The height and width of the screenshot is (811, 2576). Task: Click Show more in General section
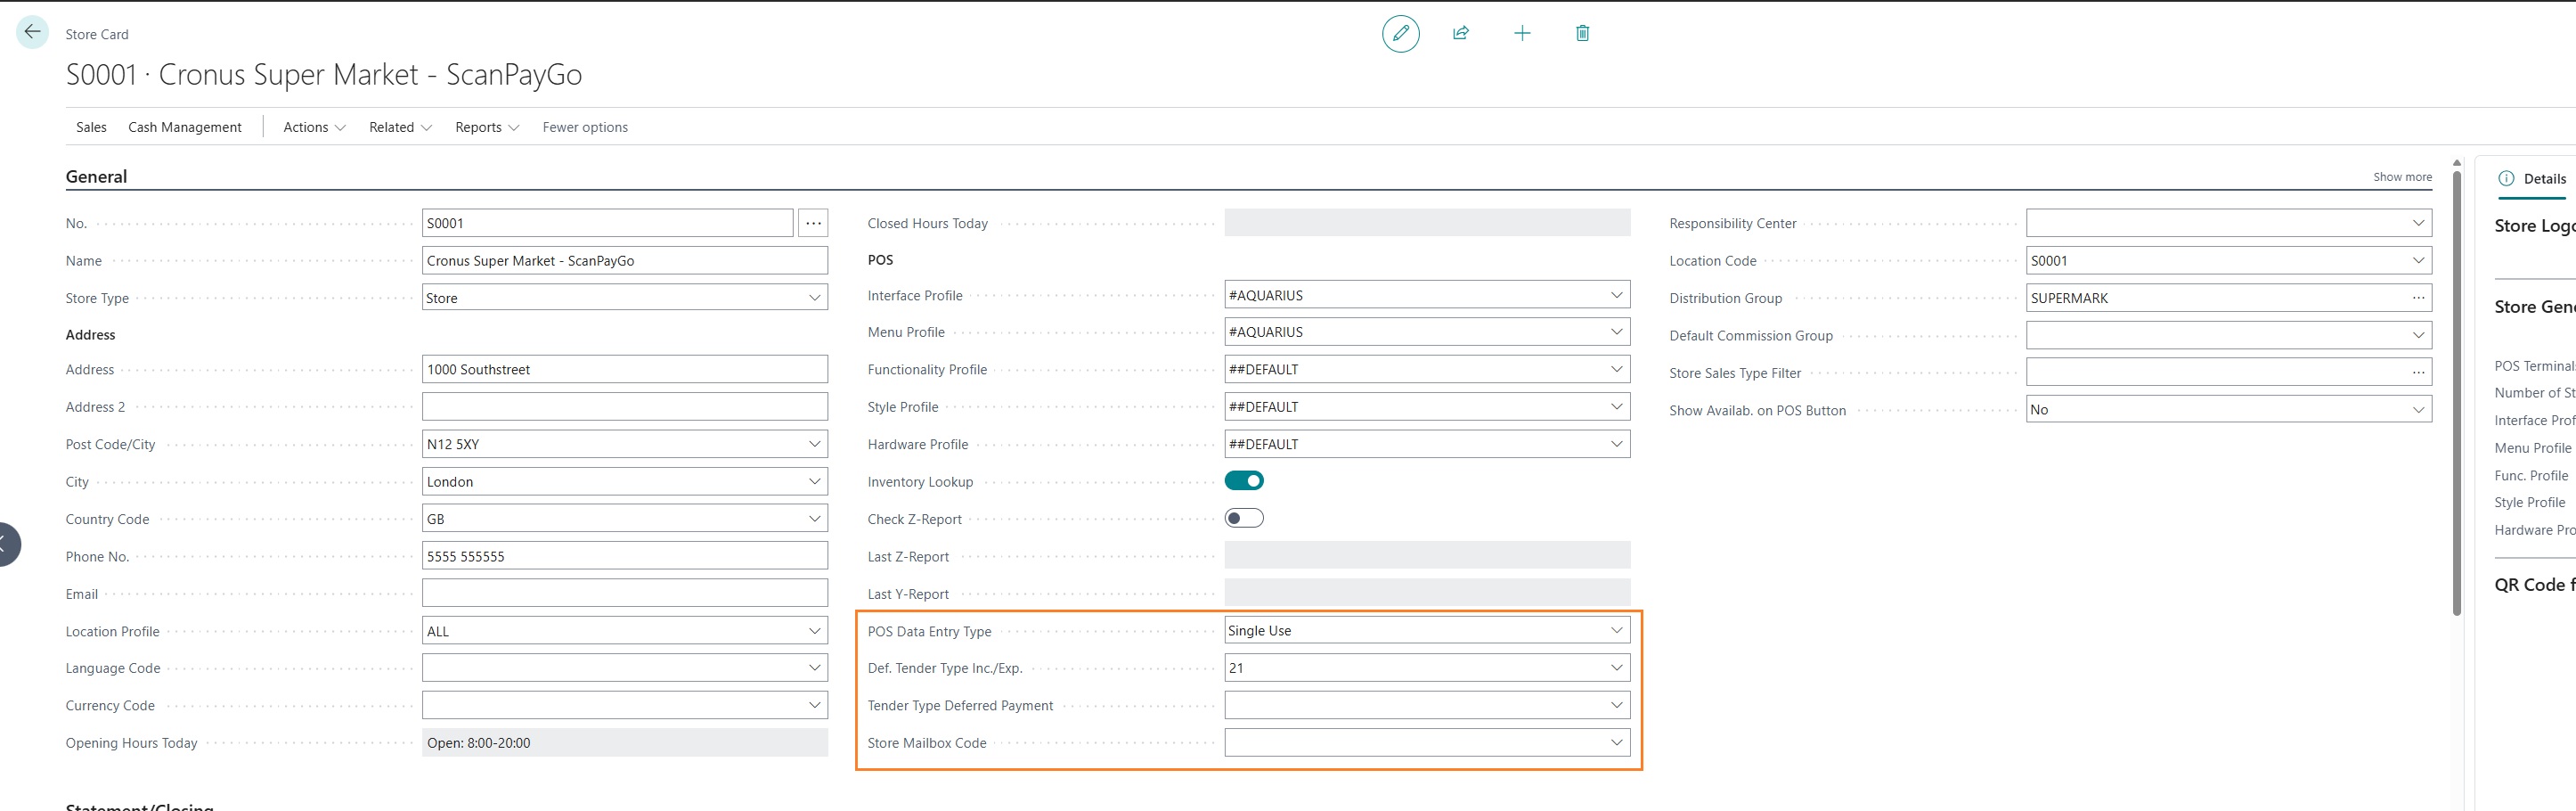point(2402,177)
